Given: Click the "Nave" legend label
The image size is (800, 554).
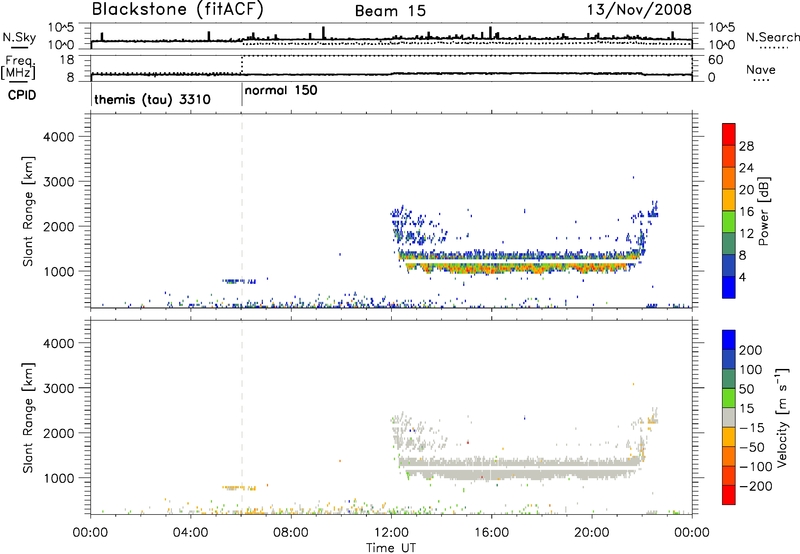Looking at the screenshot, I should point(761,70).
